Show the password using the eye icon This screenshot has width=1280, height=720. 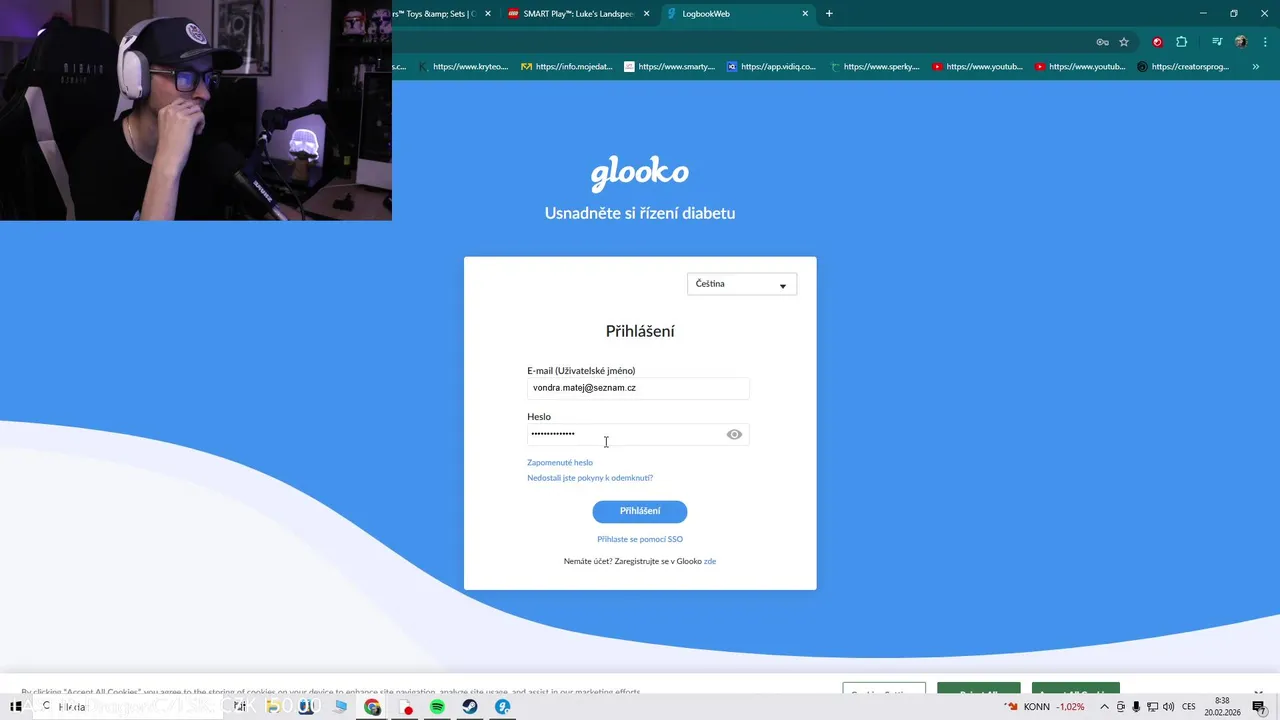tap(734, 434)
